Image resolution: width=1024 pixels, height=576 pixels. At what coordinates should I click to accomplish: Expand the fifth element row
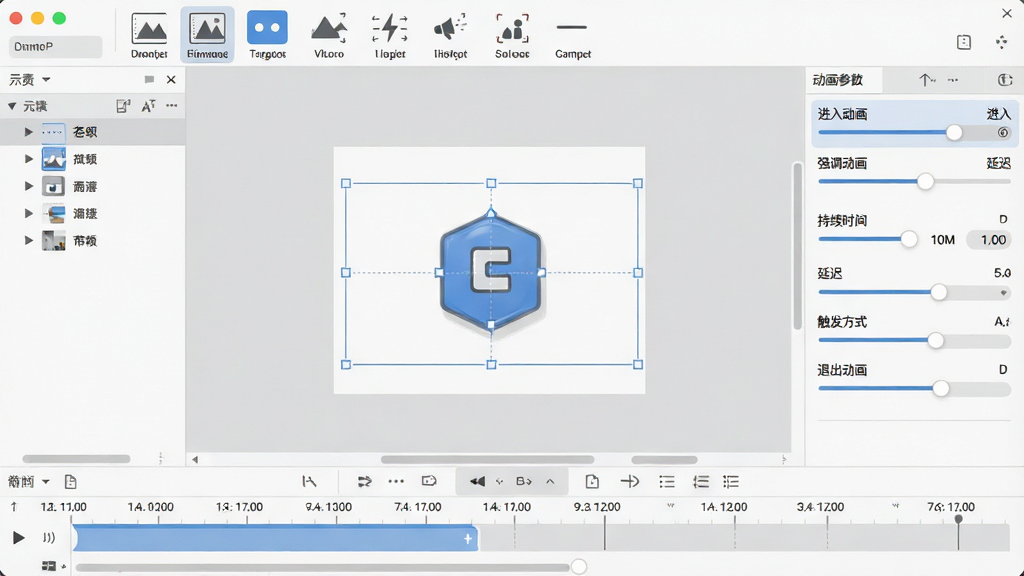point(28,240)
